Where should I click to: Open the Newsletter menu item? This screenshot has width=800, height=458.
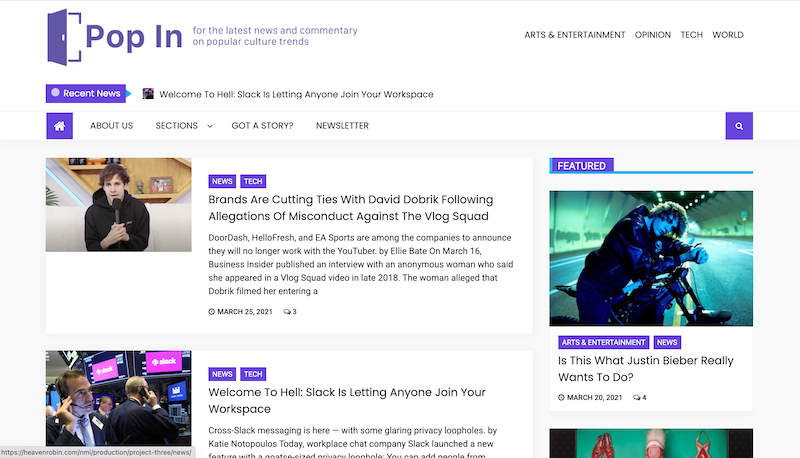[x=342, y=125]
